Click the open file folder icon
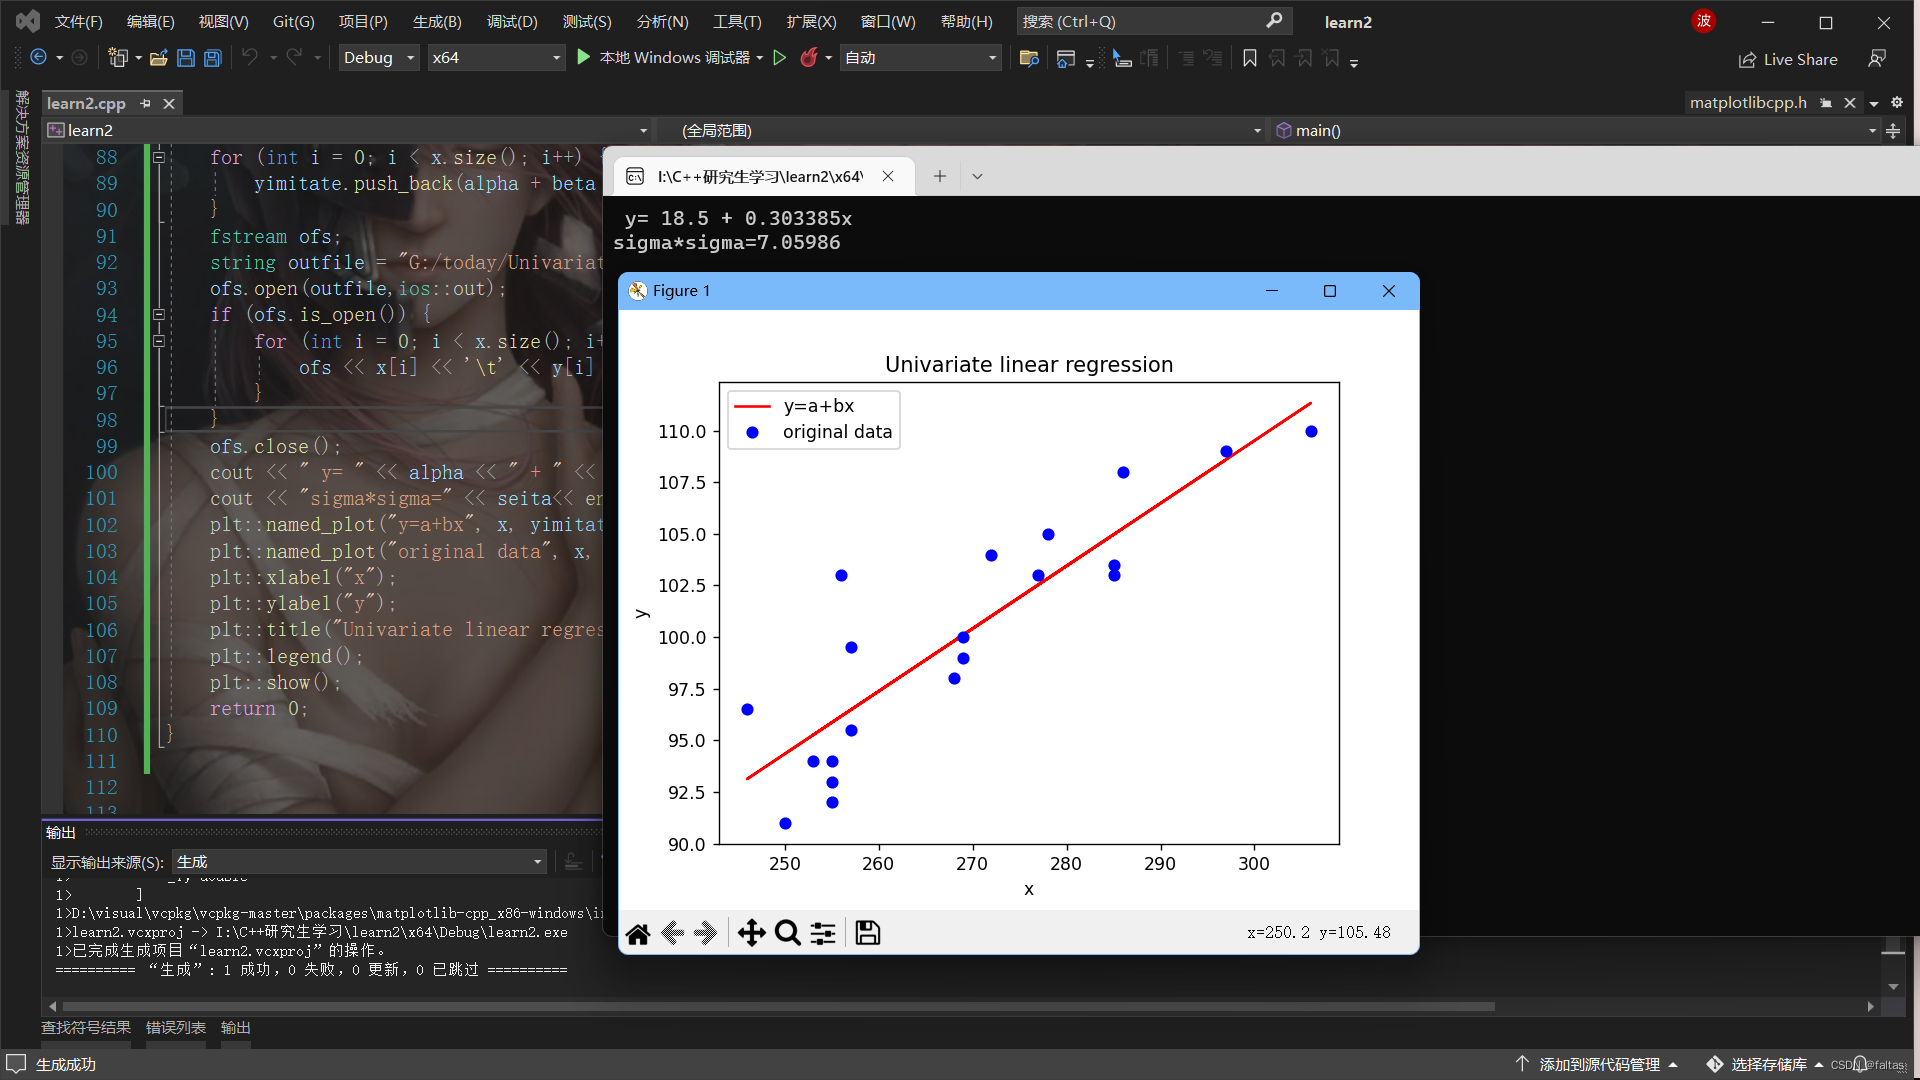The width and height of the screenshot is (1920, 1080). click(158, 58)
